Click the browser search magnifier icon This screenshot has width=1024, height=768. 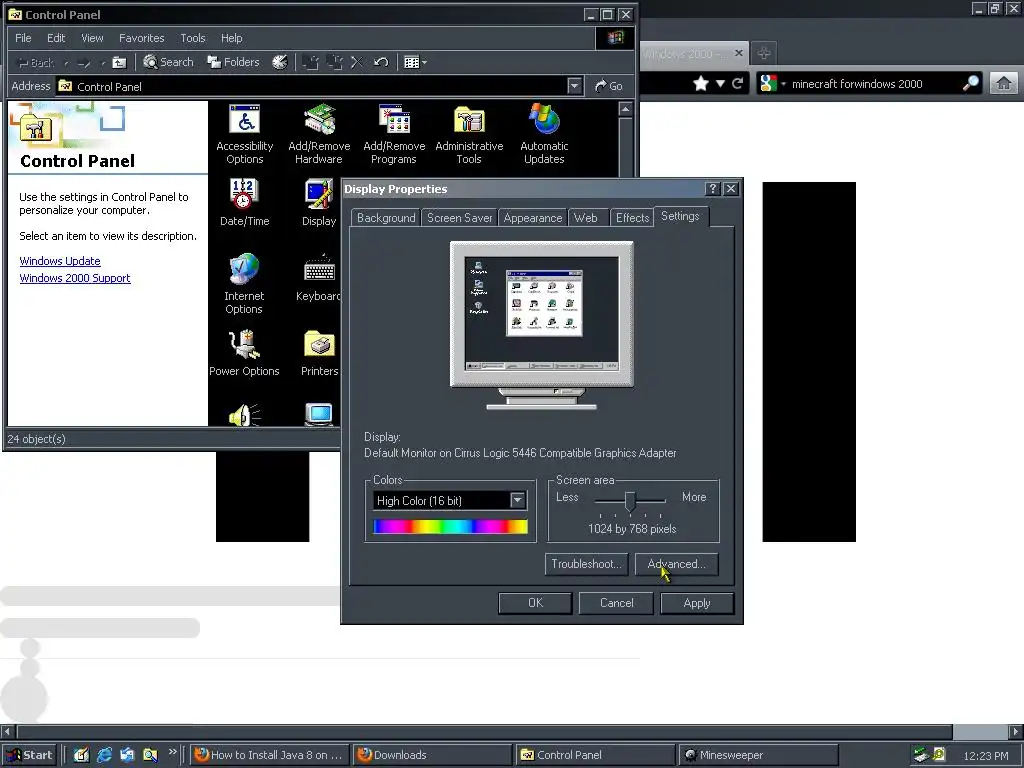point(970,83)
